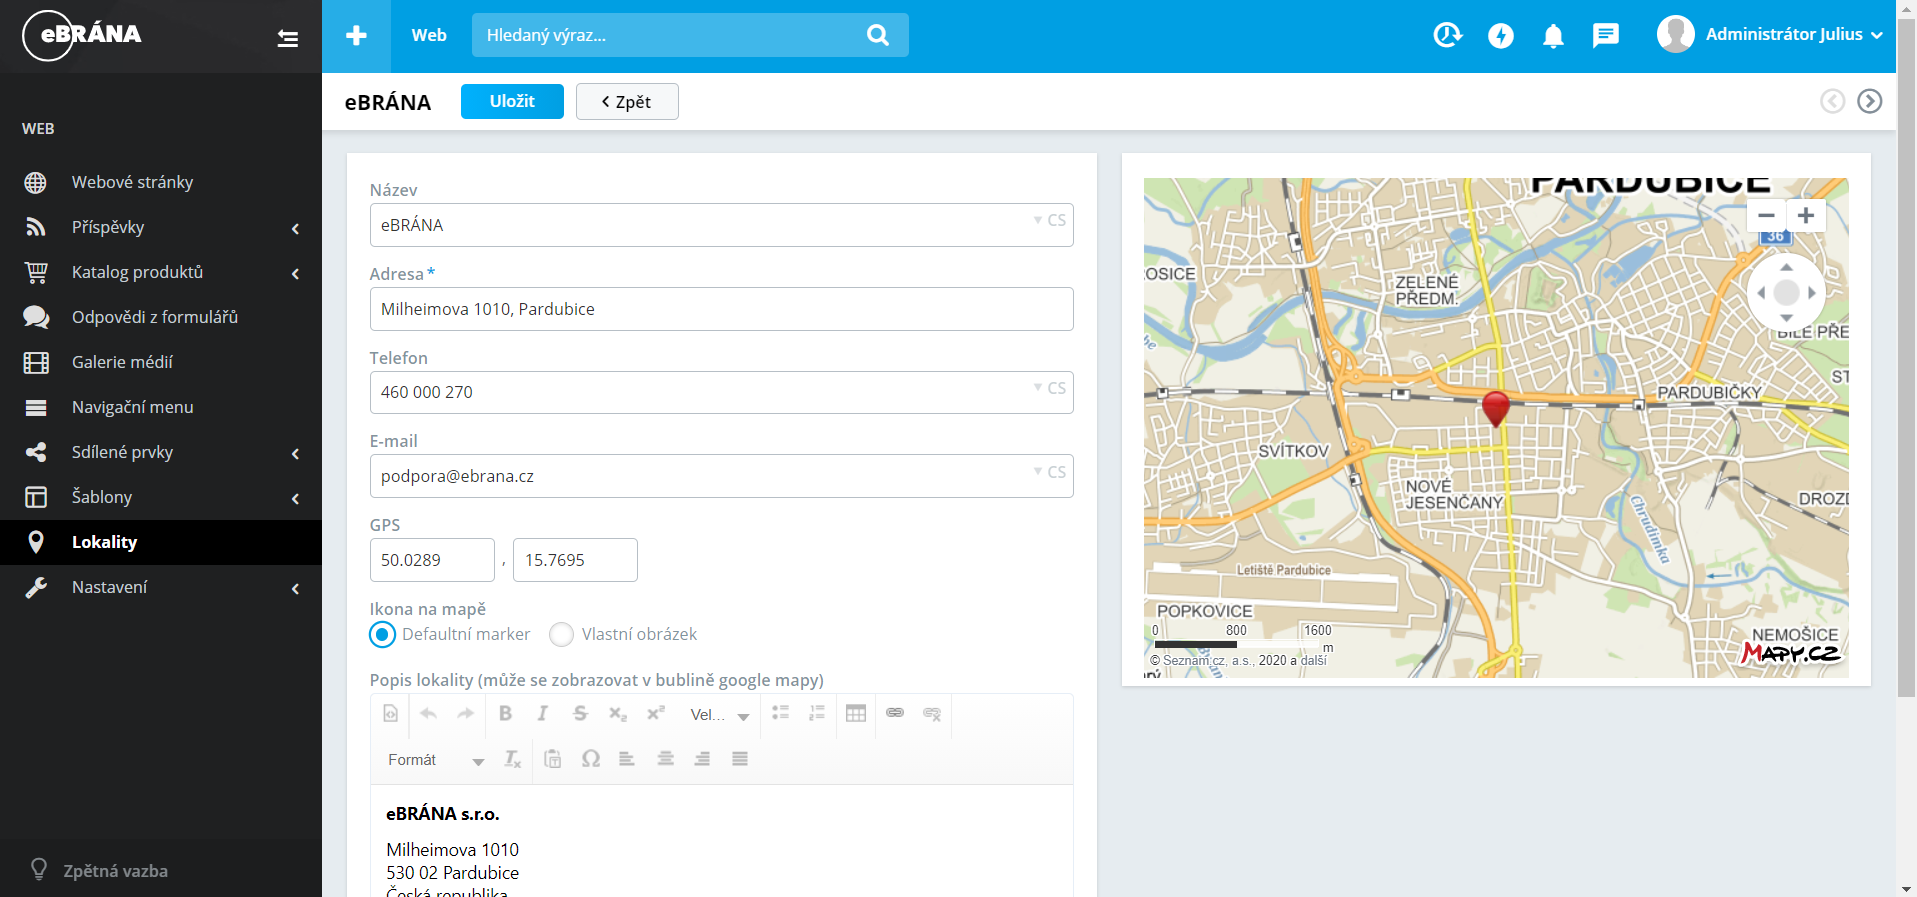The width and height of the screenshot is (1917, 897).
Task: Insert a numbered list
Action: (x=817, y=713)
